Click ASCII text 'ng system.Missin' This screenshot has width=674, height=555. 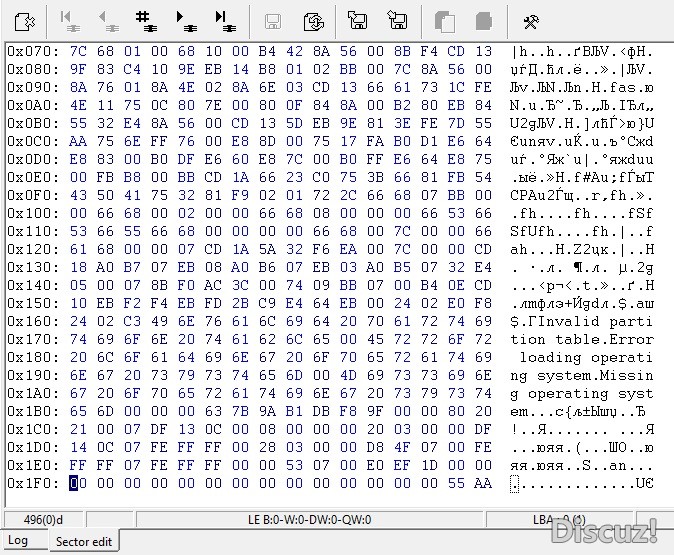point(582,375)
